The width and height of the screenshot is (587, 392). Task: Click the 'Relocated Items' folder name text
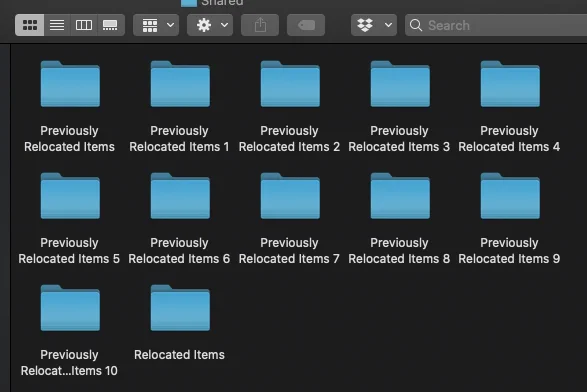pyautogui.click(x=179, y=355)
